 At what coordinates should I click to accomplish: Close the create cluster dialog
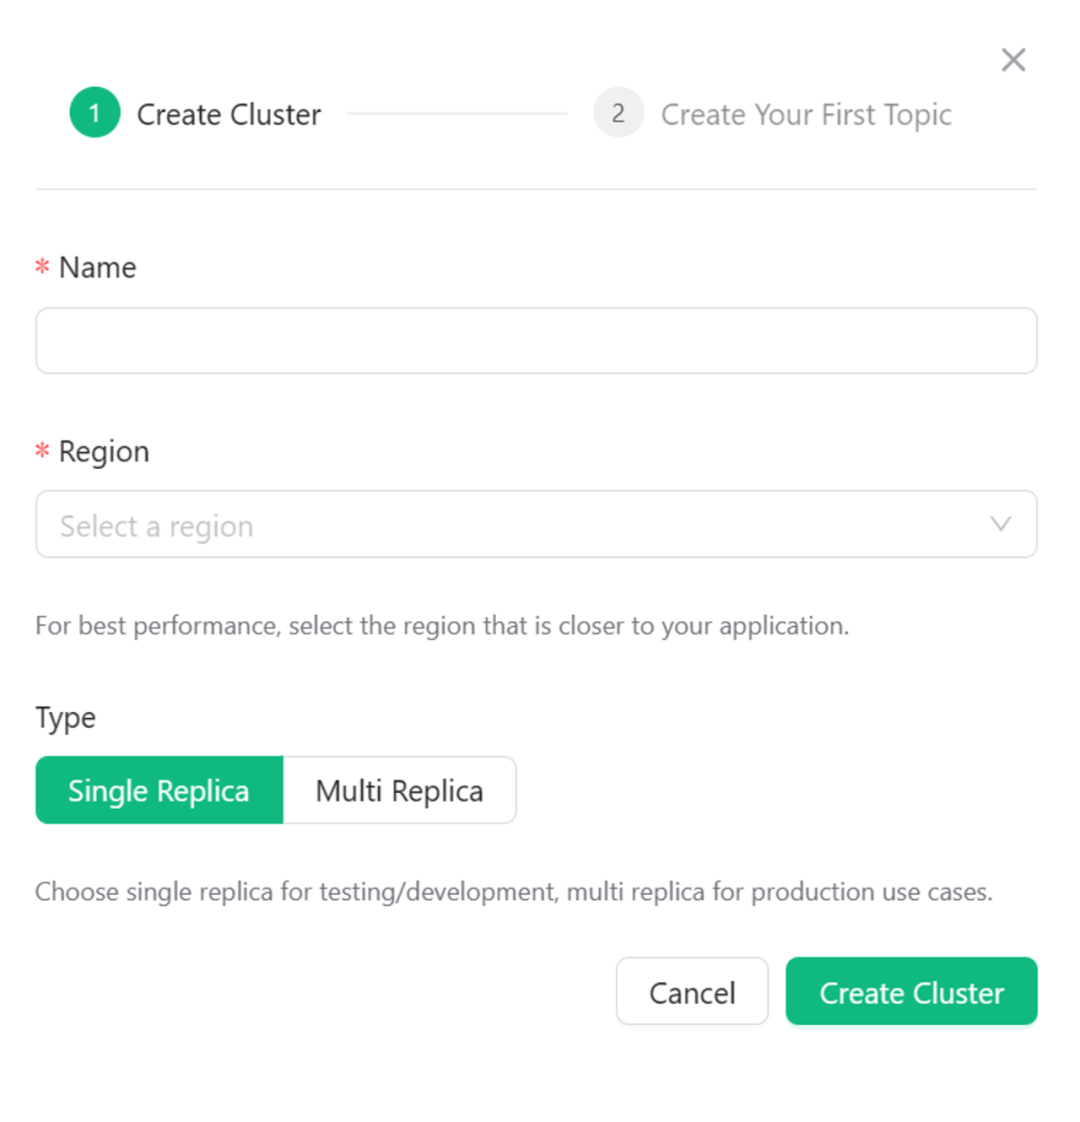[1013, 60]
